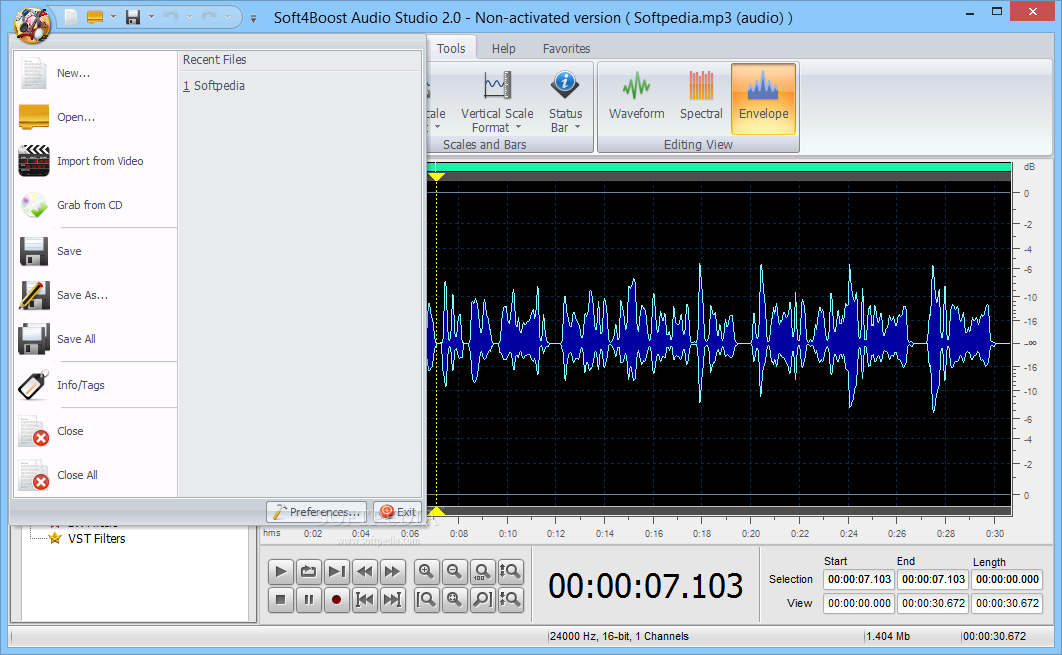Toggle the Loop playback button
This screenshot has height=655, width=1062.
point(308,572)
